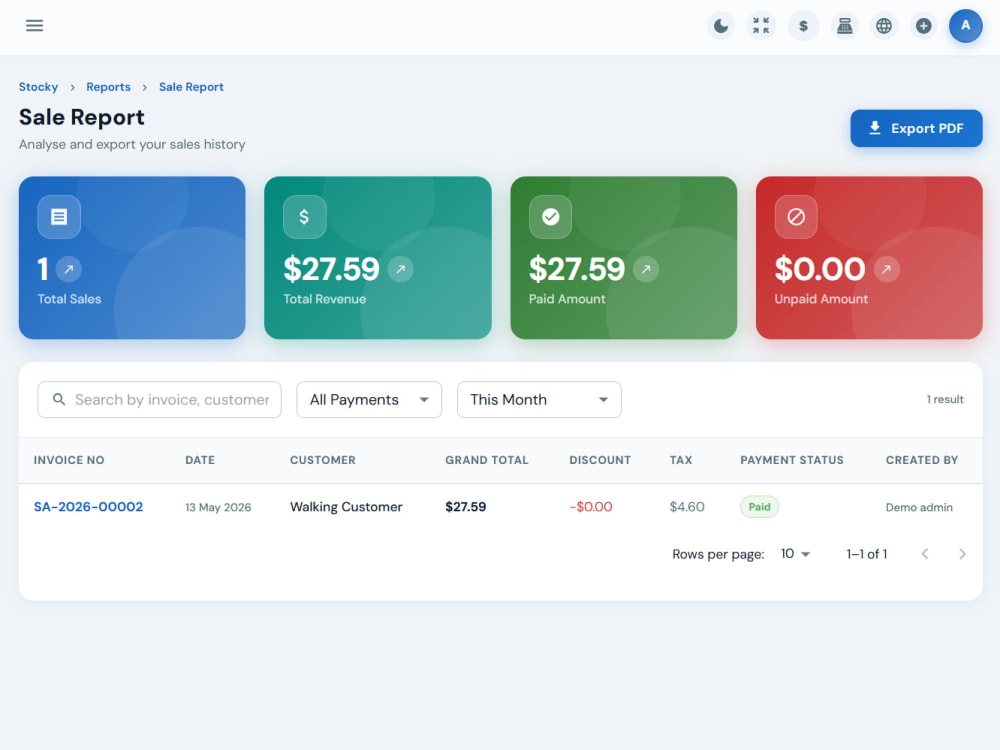
Task: Click the 1 result count text
Action: (945, 399)
